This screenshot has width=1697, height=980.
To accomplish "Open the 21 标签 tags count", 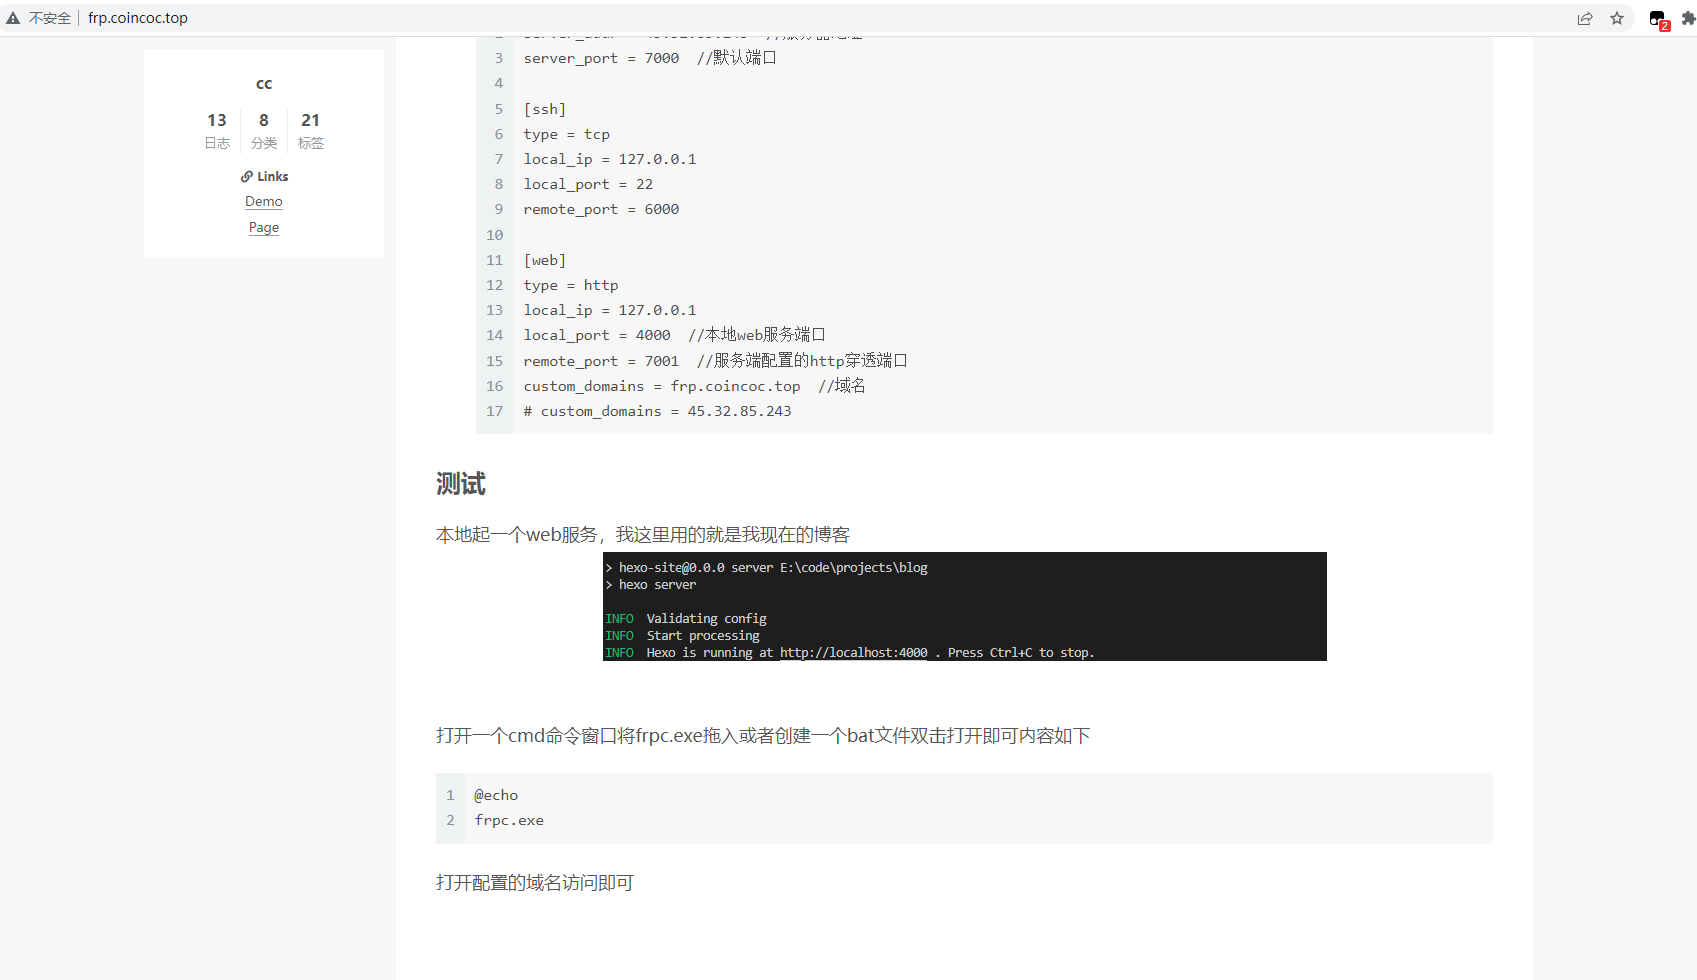I will tap(311, 130).
